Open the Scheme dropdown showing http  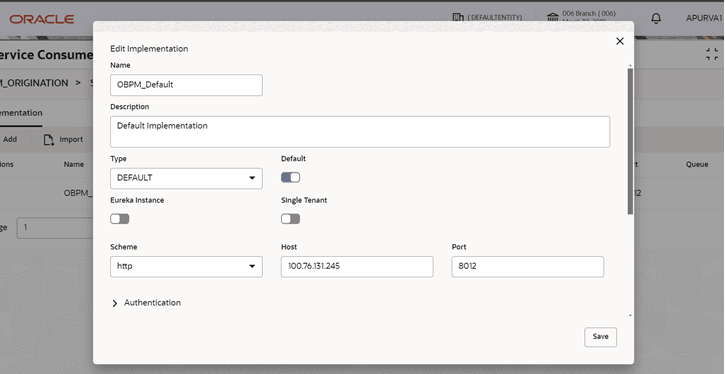click(x=186, y=267)
